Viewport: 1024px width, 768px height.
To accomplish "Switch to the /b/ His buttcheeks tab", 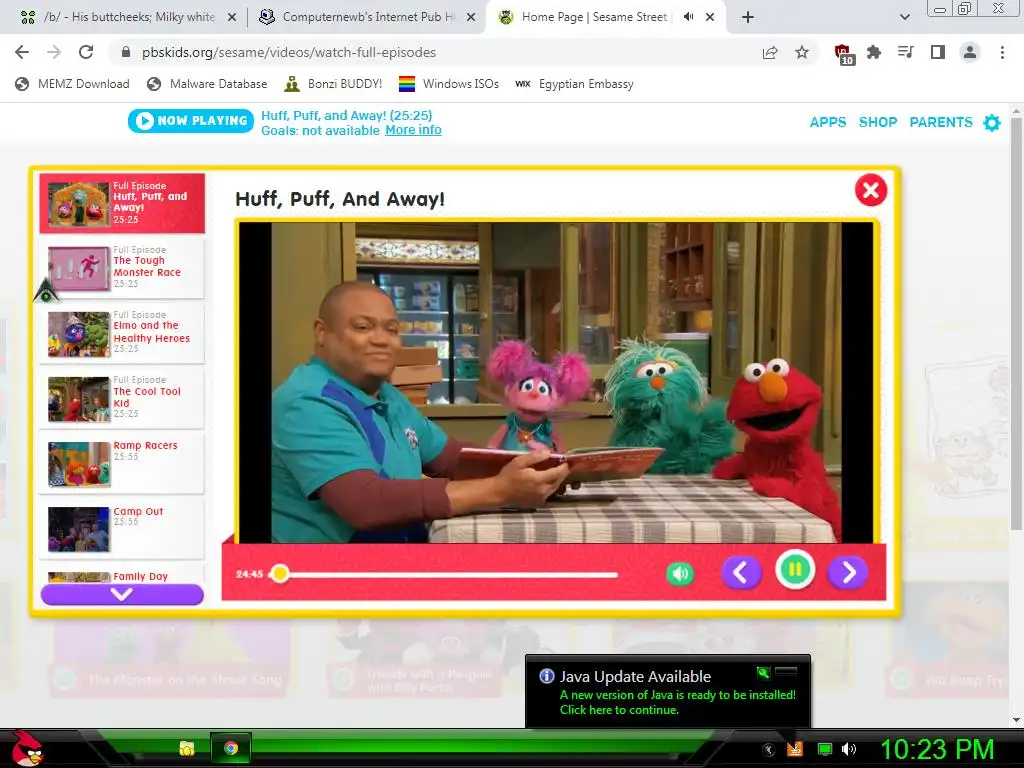I will [x=128, y=17].
